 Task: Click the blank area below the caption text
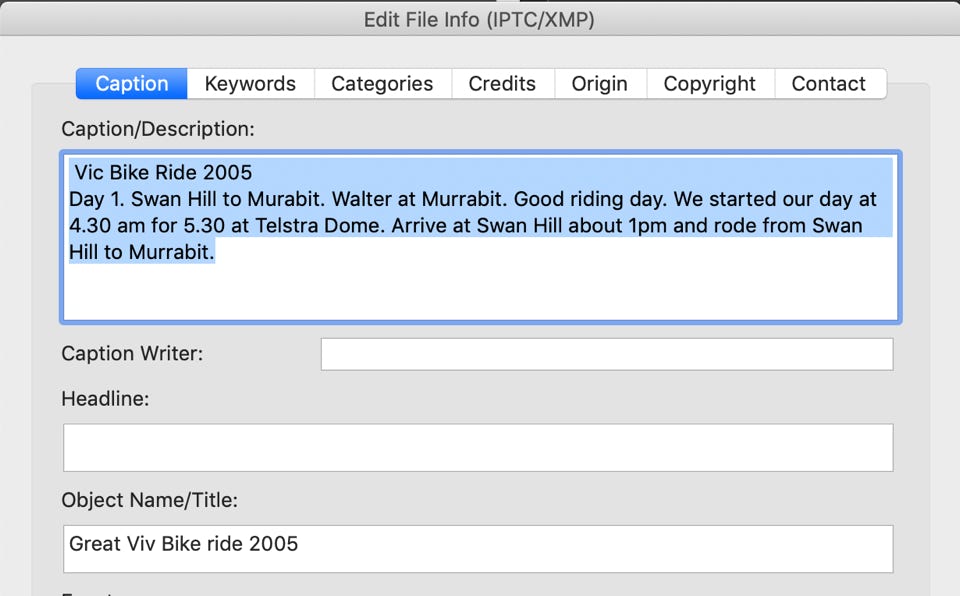[480, 293]
